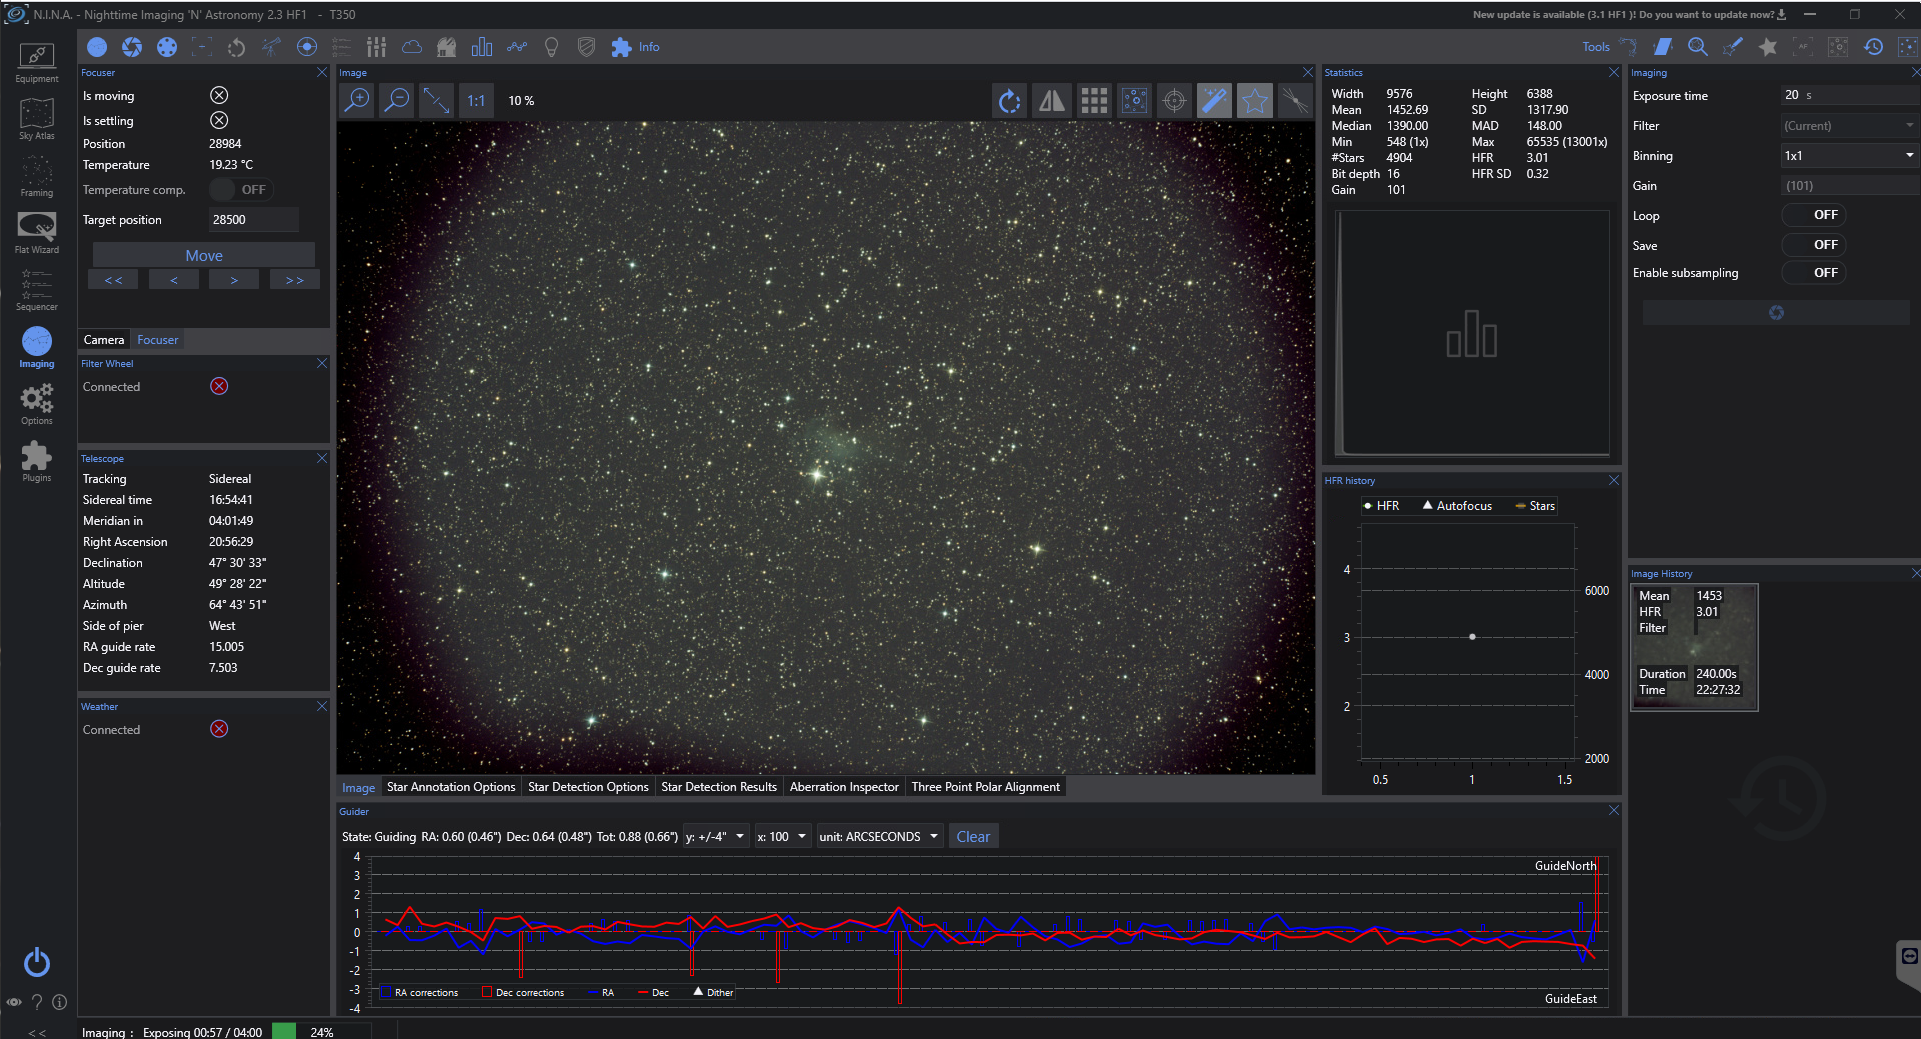The image size is (1921, 1039).
Task: Open the Binning 1x1 dropdown
Action: tap(1848, 156)
